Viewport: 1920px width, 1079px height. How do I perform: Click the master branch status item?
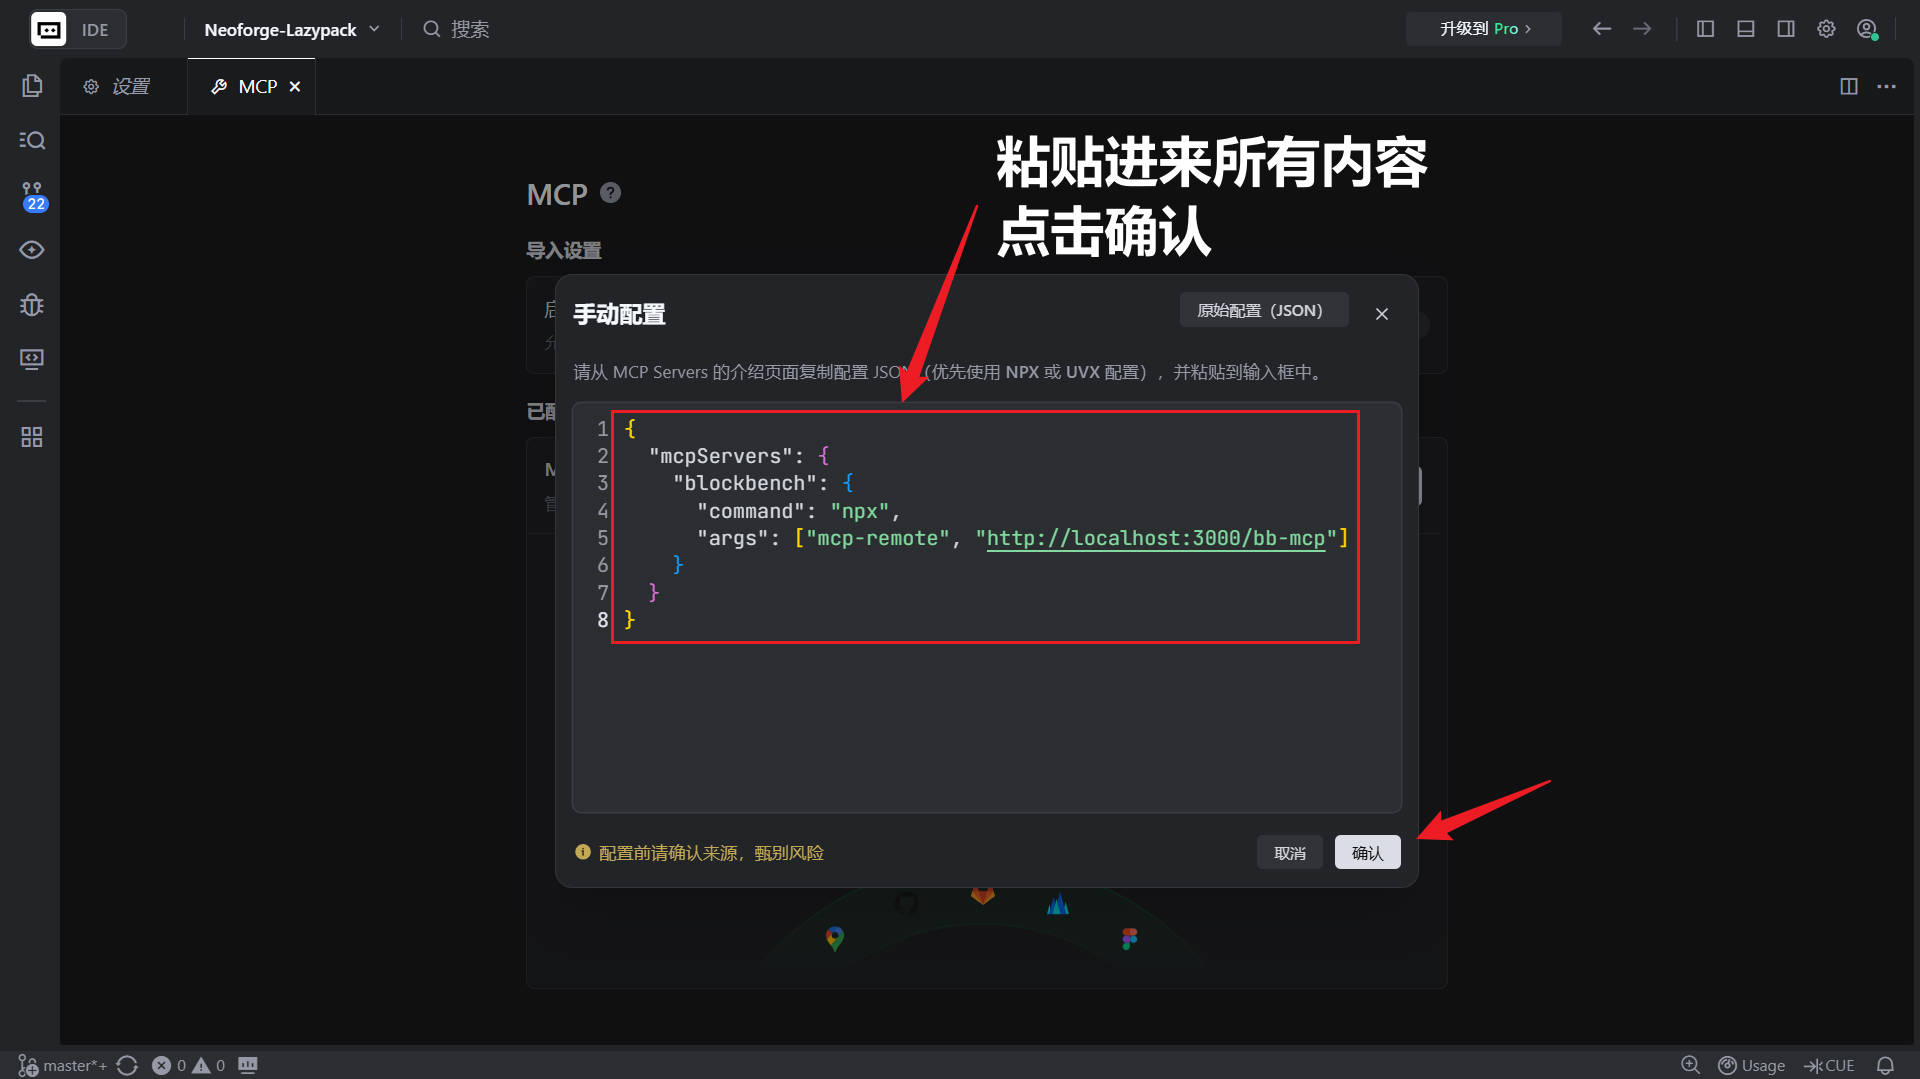tap(62, 1065)
